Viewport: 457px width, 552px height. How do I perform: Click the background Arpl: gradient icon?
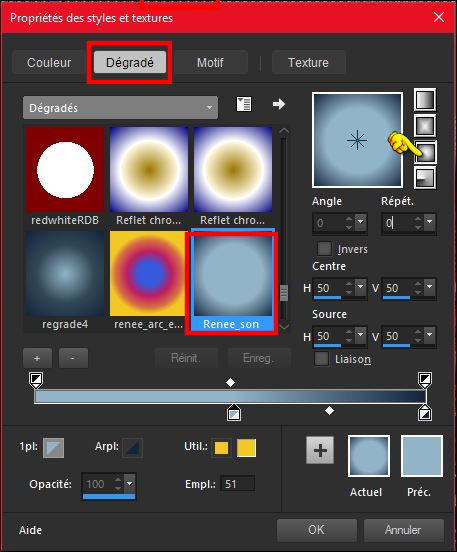(x=133, y=448)
